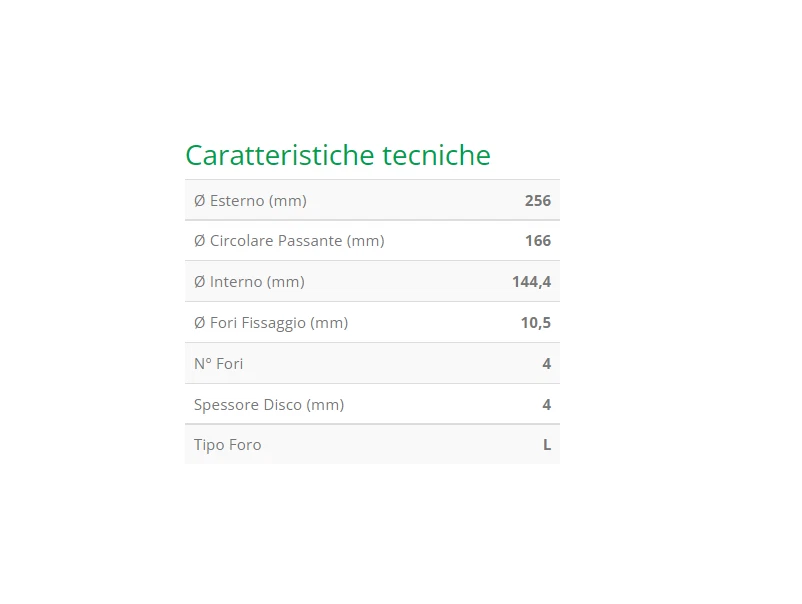Screen dimensions: 802x604
Task: Click the Ø symbol before Esterno
Action: [x=200, y=201]
